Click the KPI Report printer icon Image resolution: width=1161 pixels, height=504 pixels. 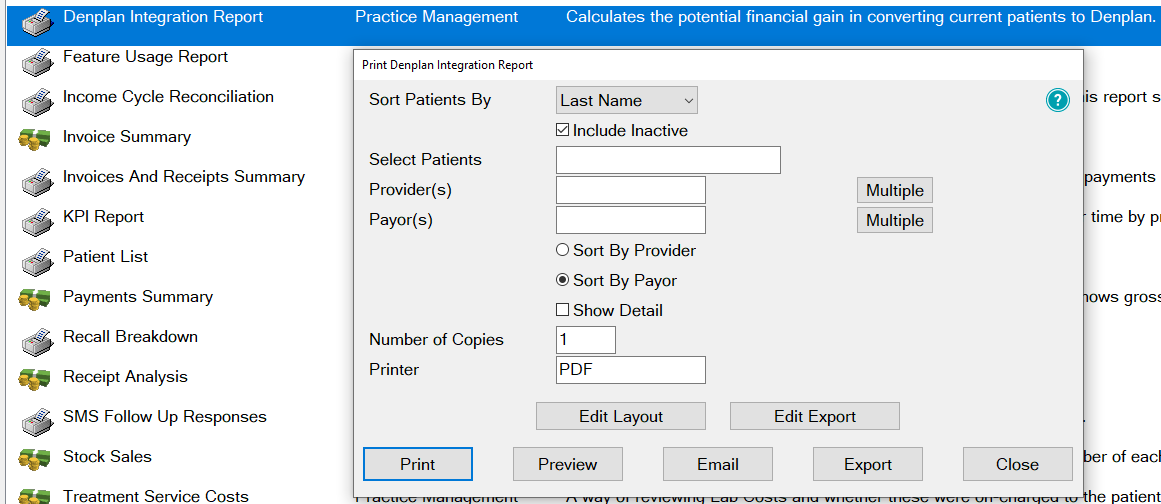pyautogui.click(x=37, y=219)
